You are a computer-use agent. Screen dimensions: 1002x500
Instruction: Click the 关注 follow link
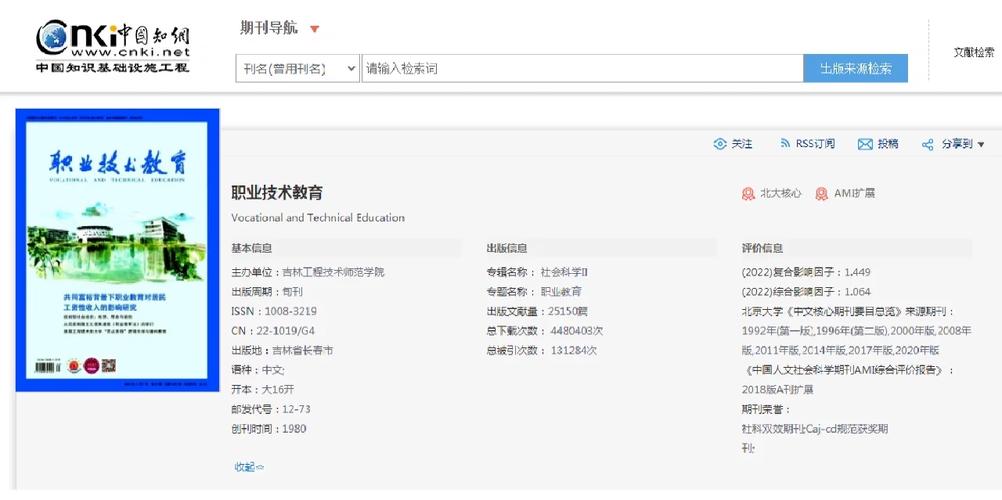point(742,144)
